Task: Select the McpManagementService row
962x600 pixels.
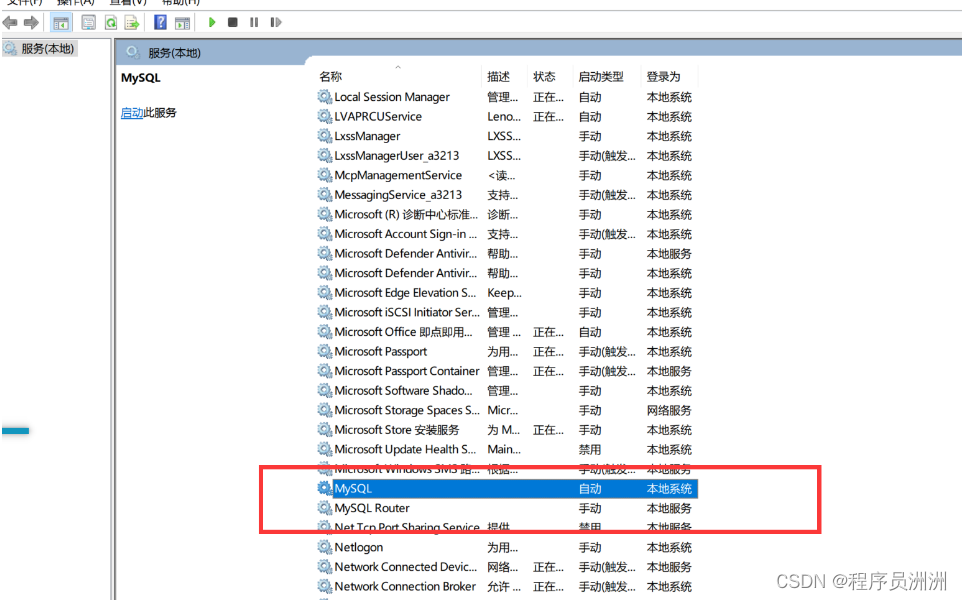Action: (x=398, y=175)
